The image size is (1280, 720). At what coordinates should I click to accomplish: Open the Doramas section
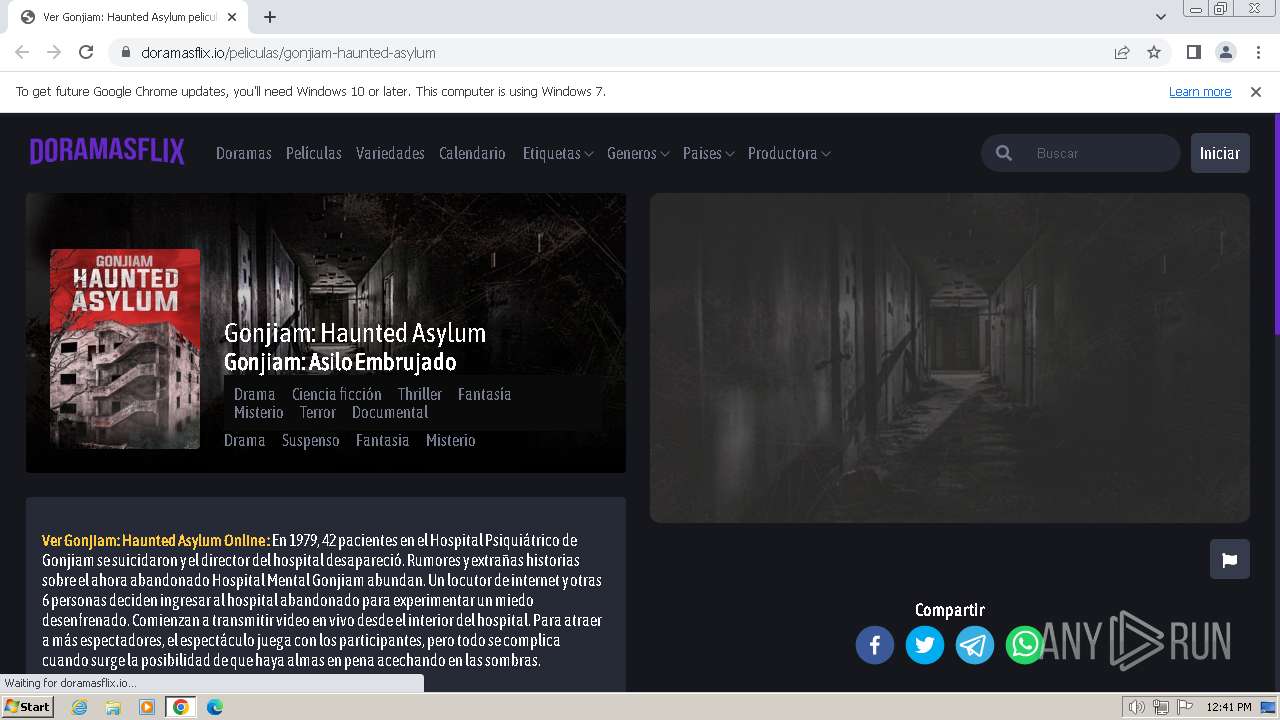244,153
